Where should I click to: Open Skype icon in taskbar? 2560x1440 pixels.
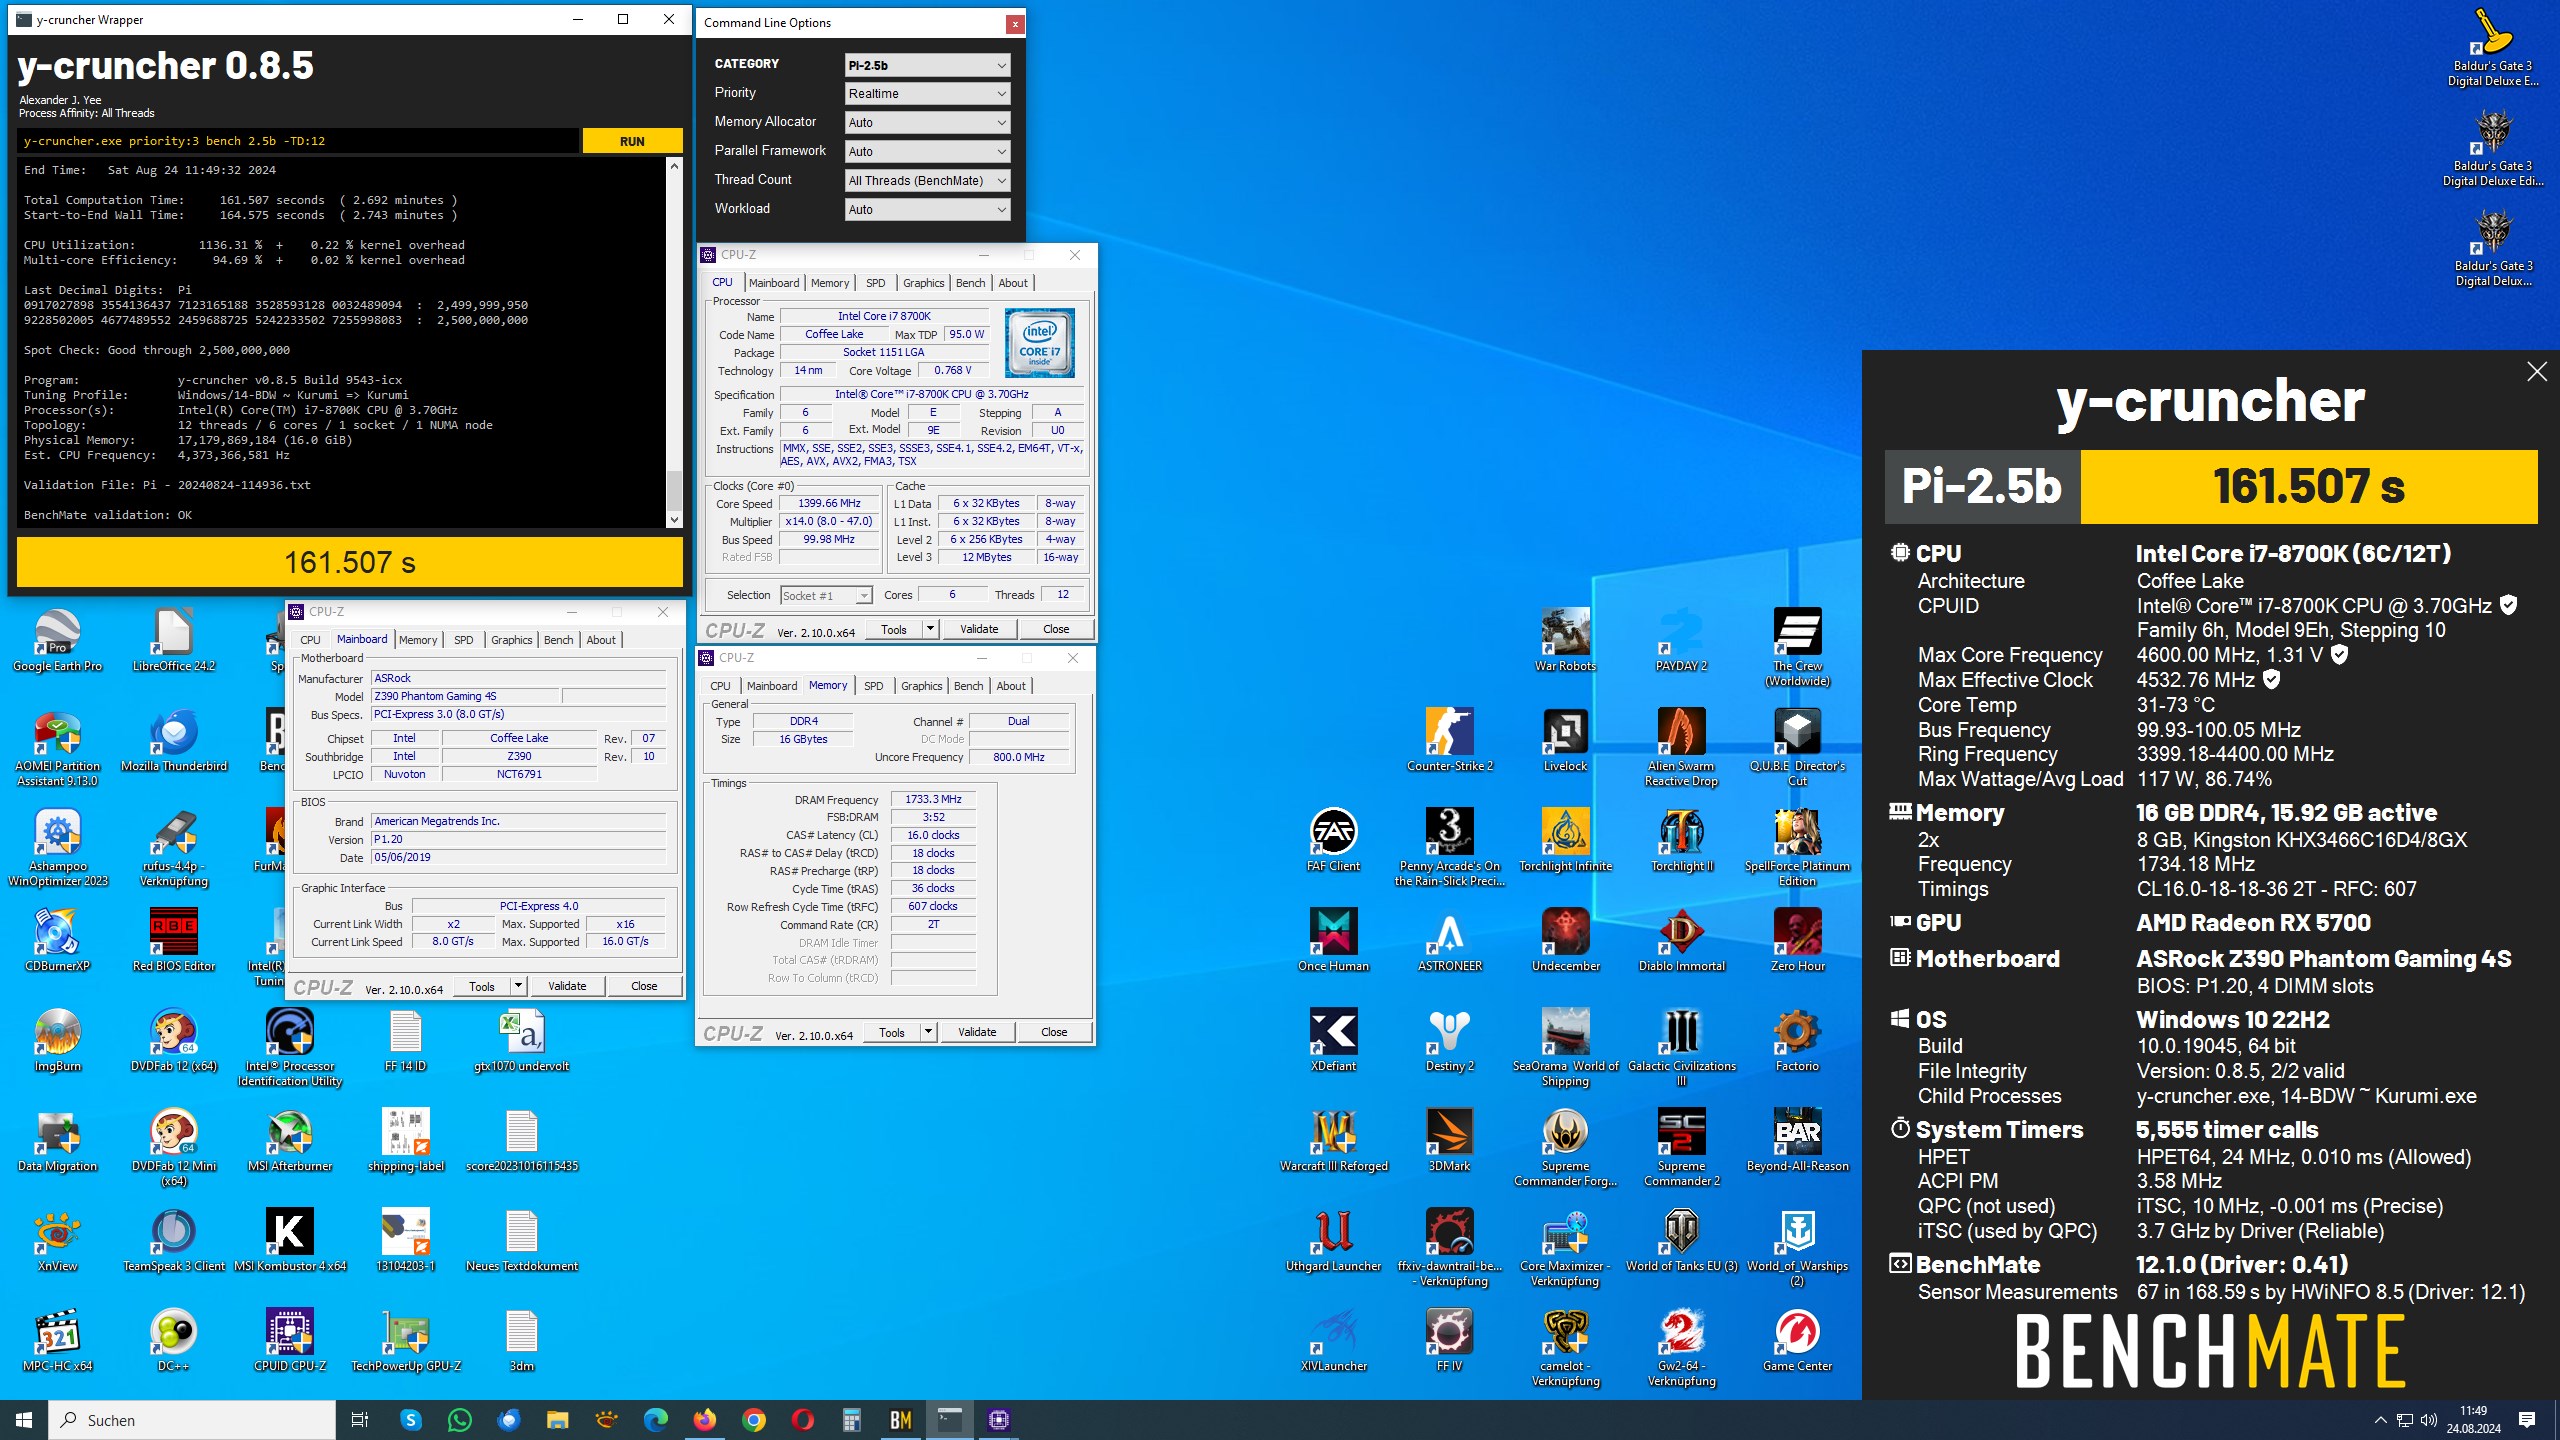click(411, 1420)
